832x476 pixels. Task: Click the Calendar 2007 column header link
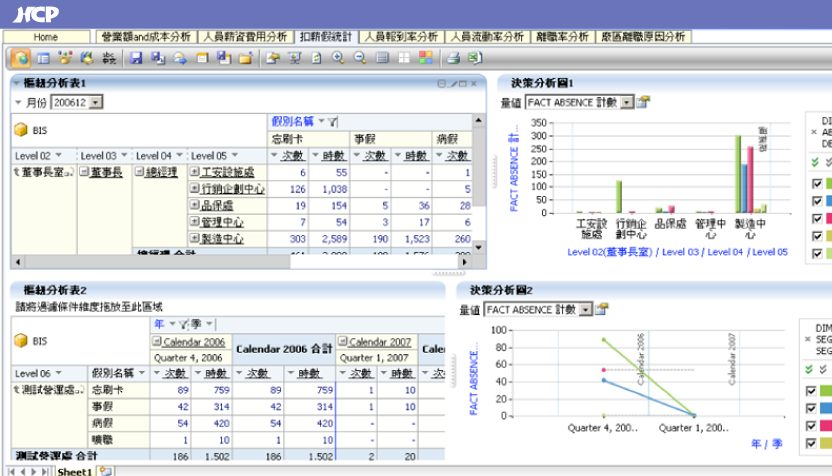tap(380, 342)
